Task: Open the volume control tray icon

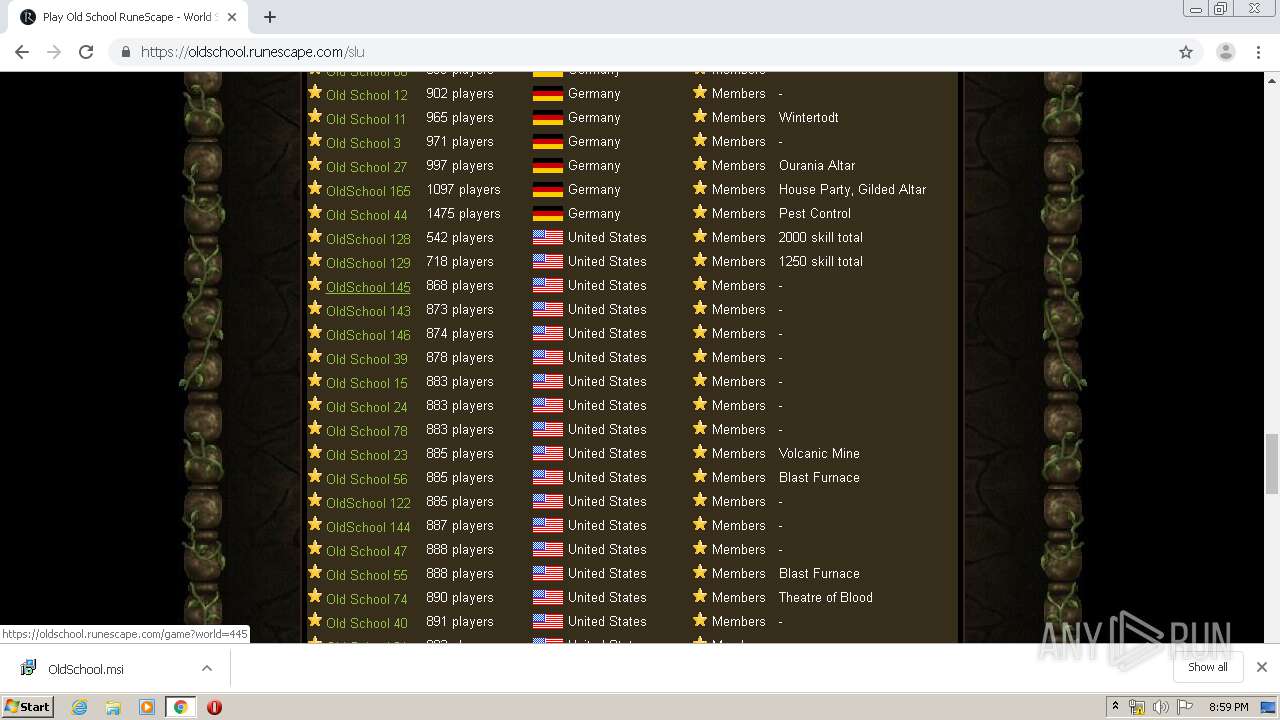Action: click(1160, 707)
